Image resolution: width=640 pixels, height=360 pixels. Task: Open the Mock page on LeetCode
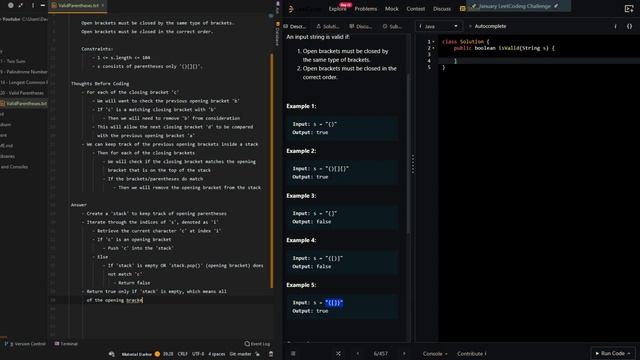pos(392,9)
